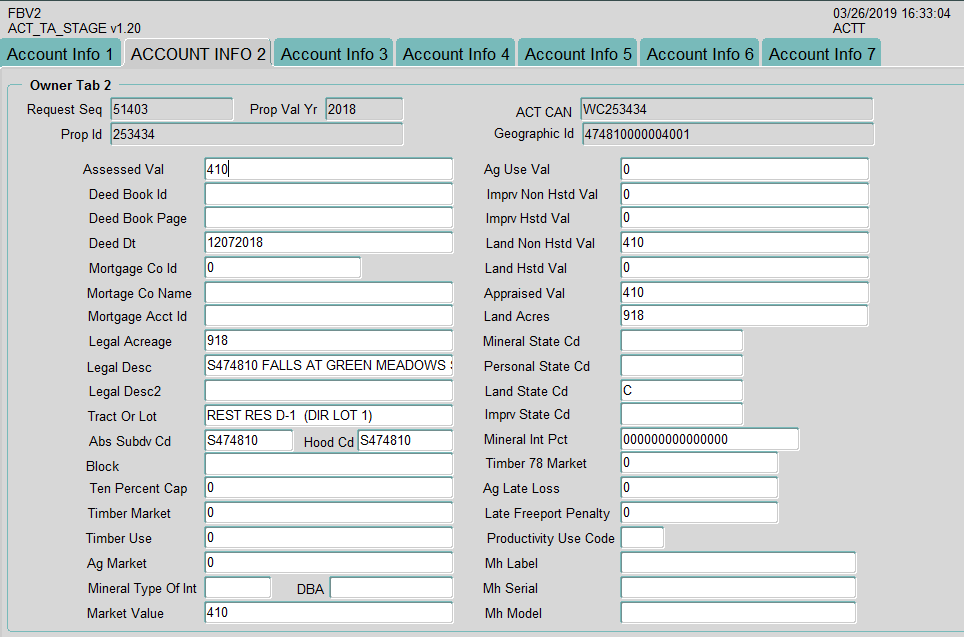Click into the Deed Dt field
This screenshot has height=637, width=964.
[328, 243]
